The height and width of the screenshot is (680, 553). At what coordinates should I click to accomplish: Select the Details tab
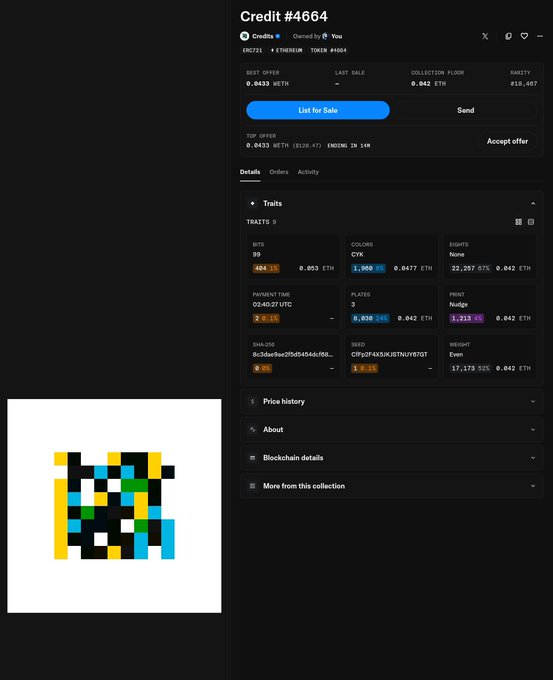250,172
